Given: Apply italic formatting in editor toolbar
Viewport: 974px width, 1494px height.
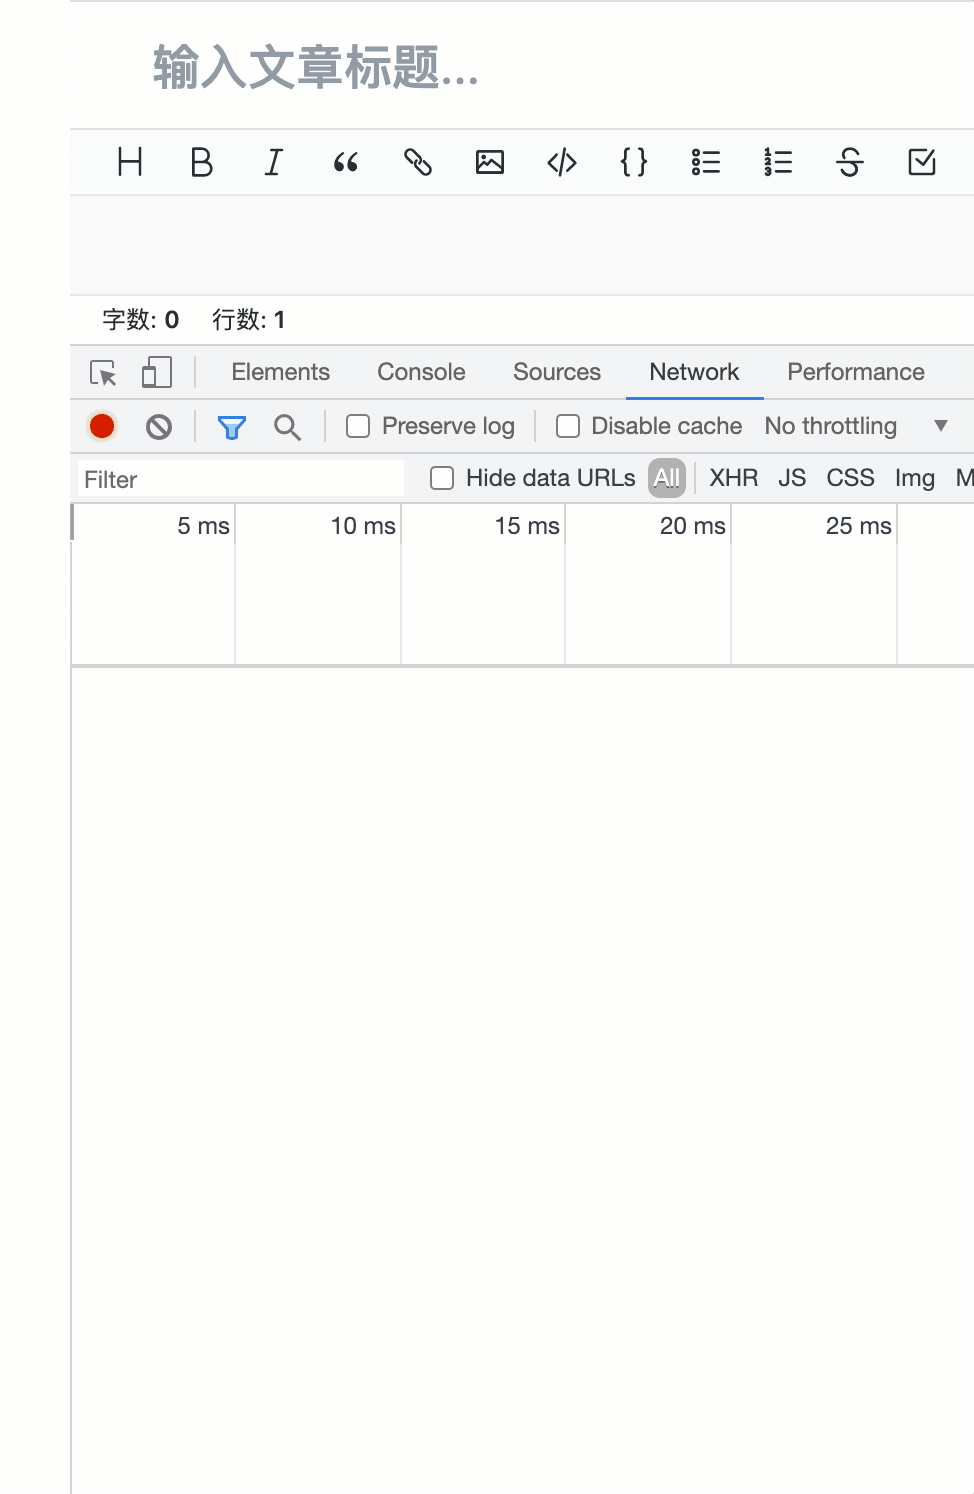Looking at the screenshot, I should 273,162.
